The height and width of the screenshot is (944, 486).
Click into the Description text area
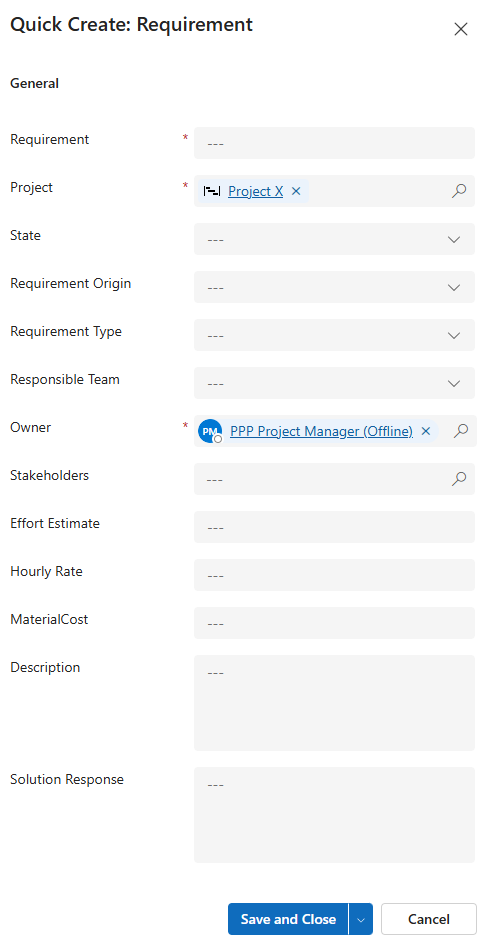click(334, 703)
